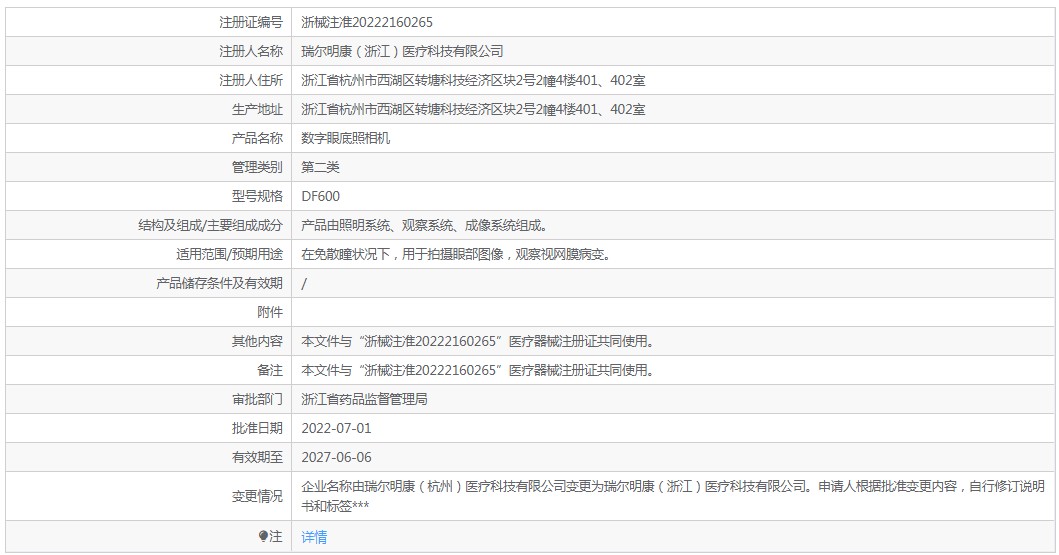Select the 变更情况 label
1059x555 pixels.
tap(257, 496)
